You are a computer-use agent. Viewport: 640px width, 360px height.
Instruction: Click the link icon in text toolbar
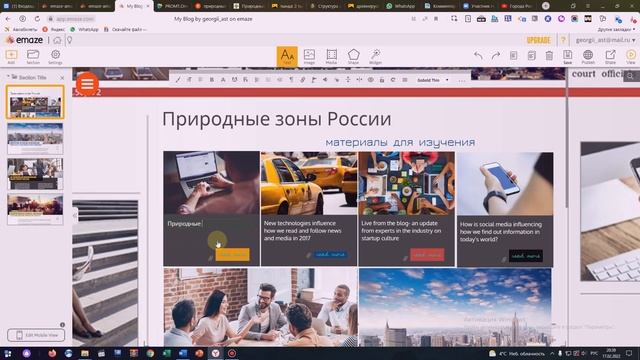pos(302,80)
